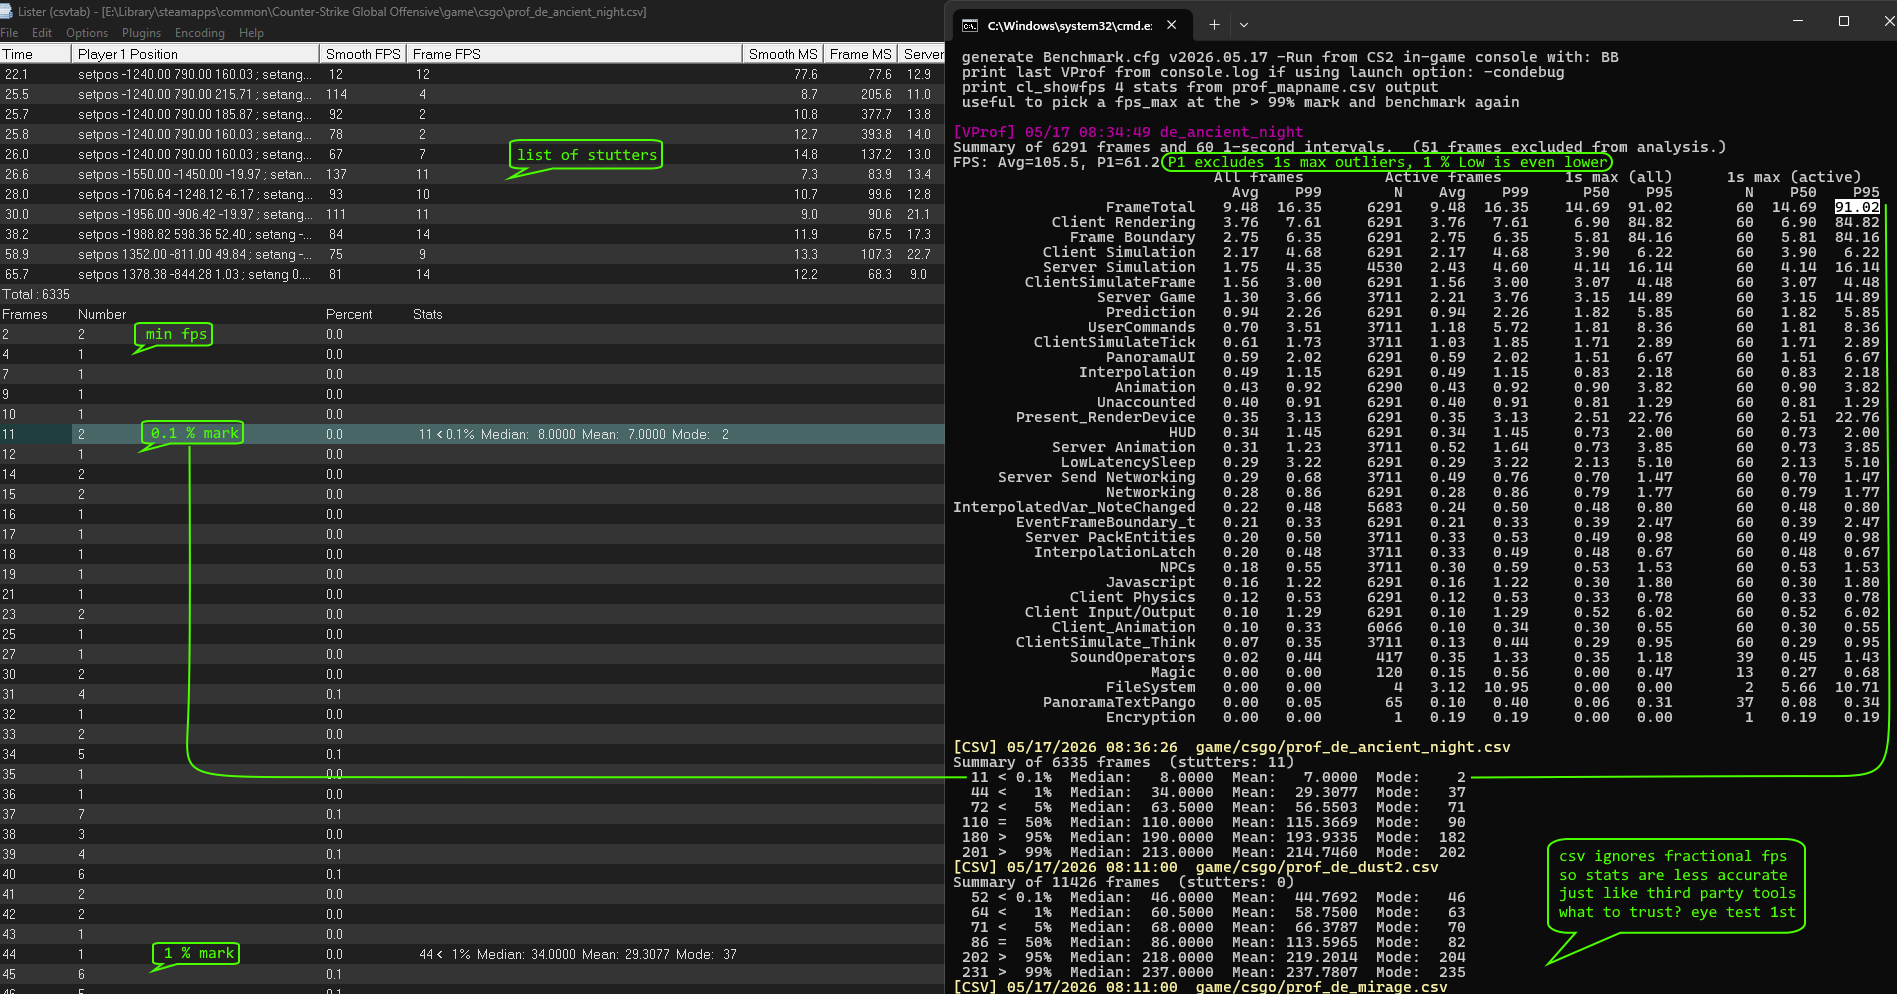The width and height of the screenshot is (1897, 994).
Task: Click the prof_de_mirage.csv path in terminal
Action: 1321,987
